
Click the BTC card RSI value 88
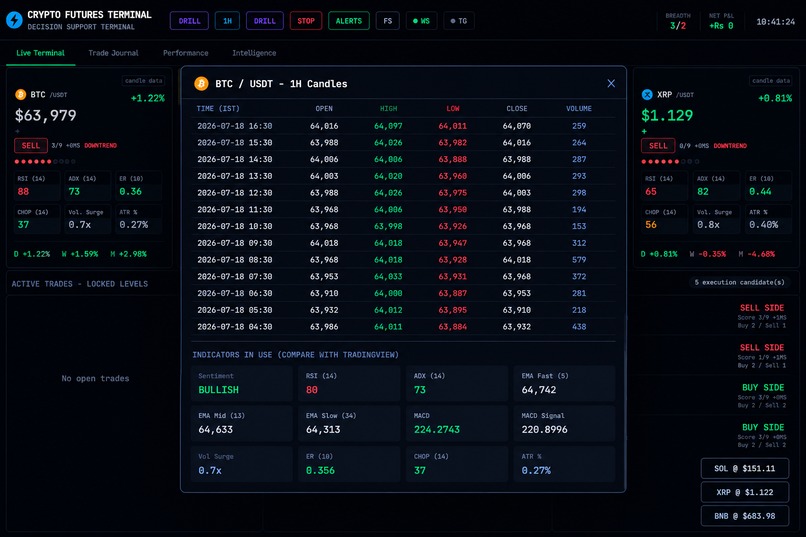[23, 191]
